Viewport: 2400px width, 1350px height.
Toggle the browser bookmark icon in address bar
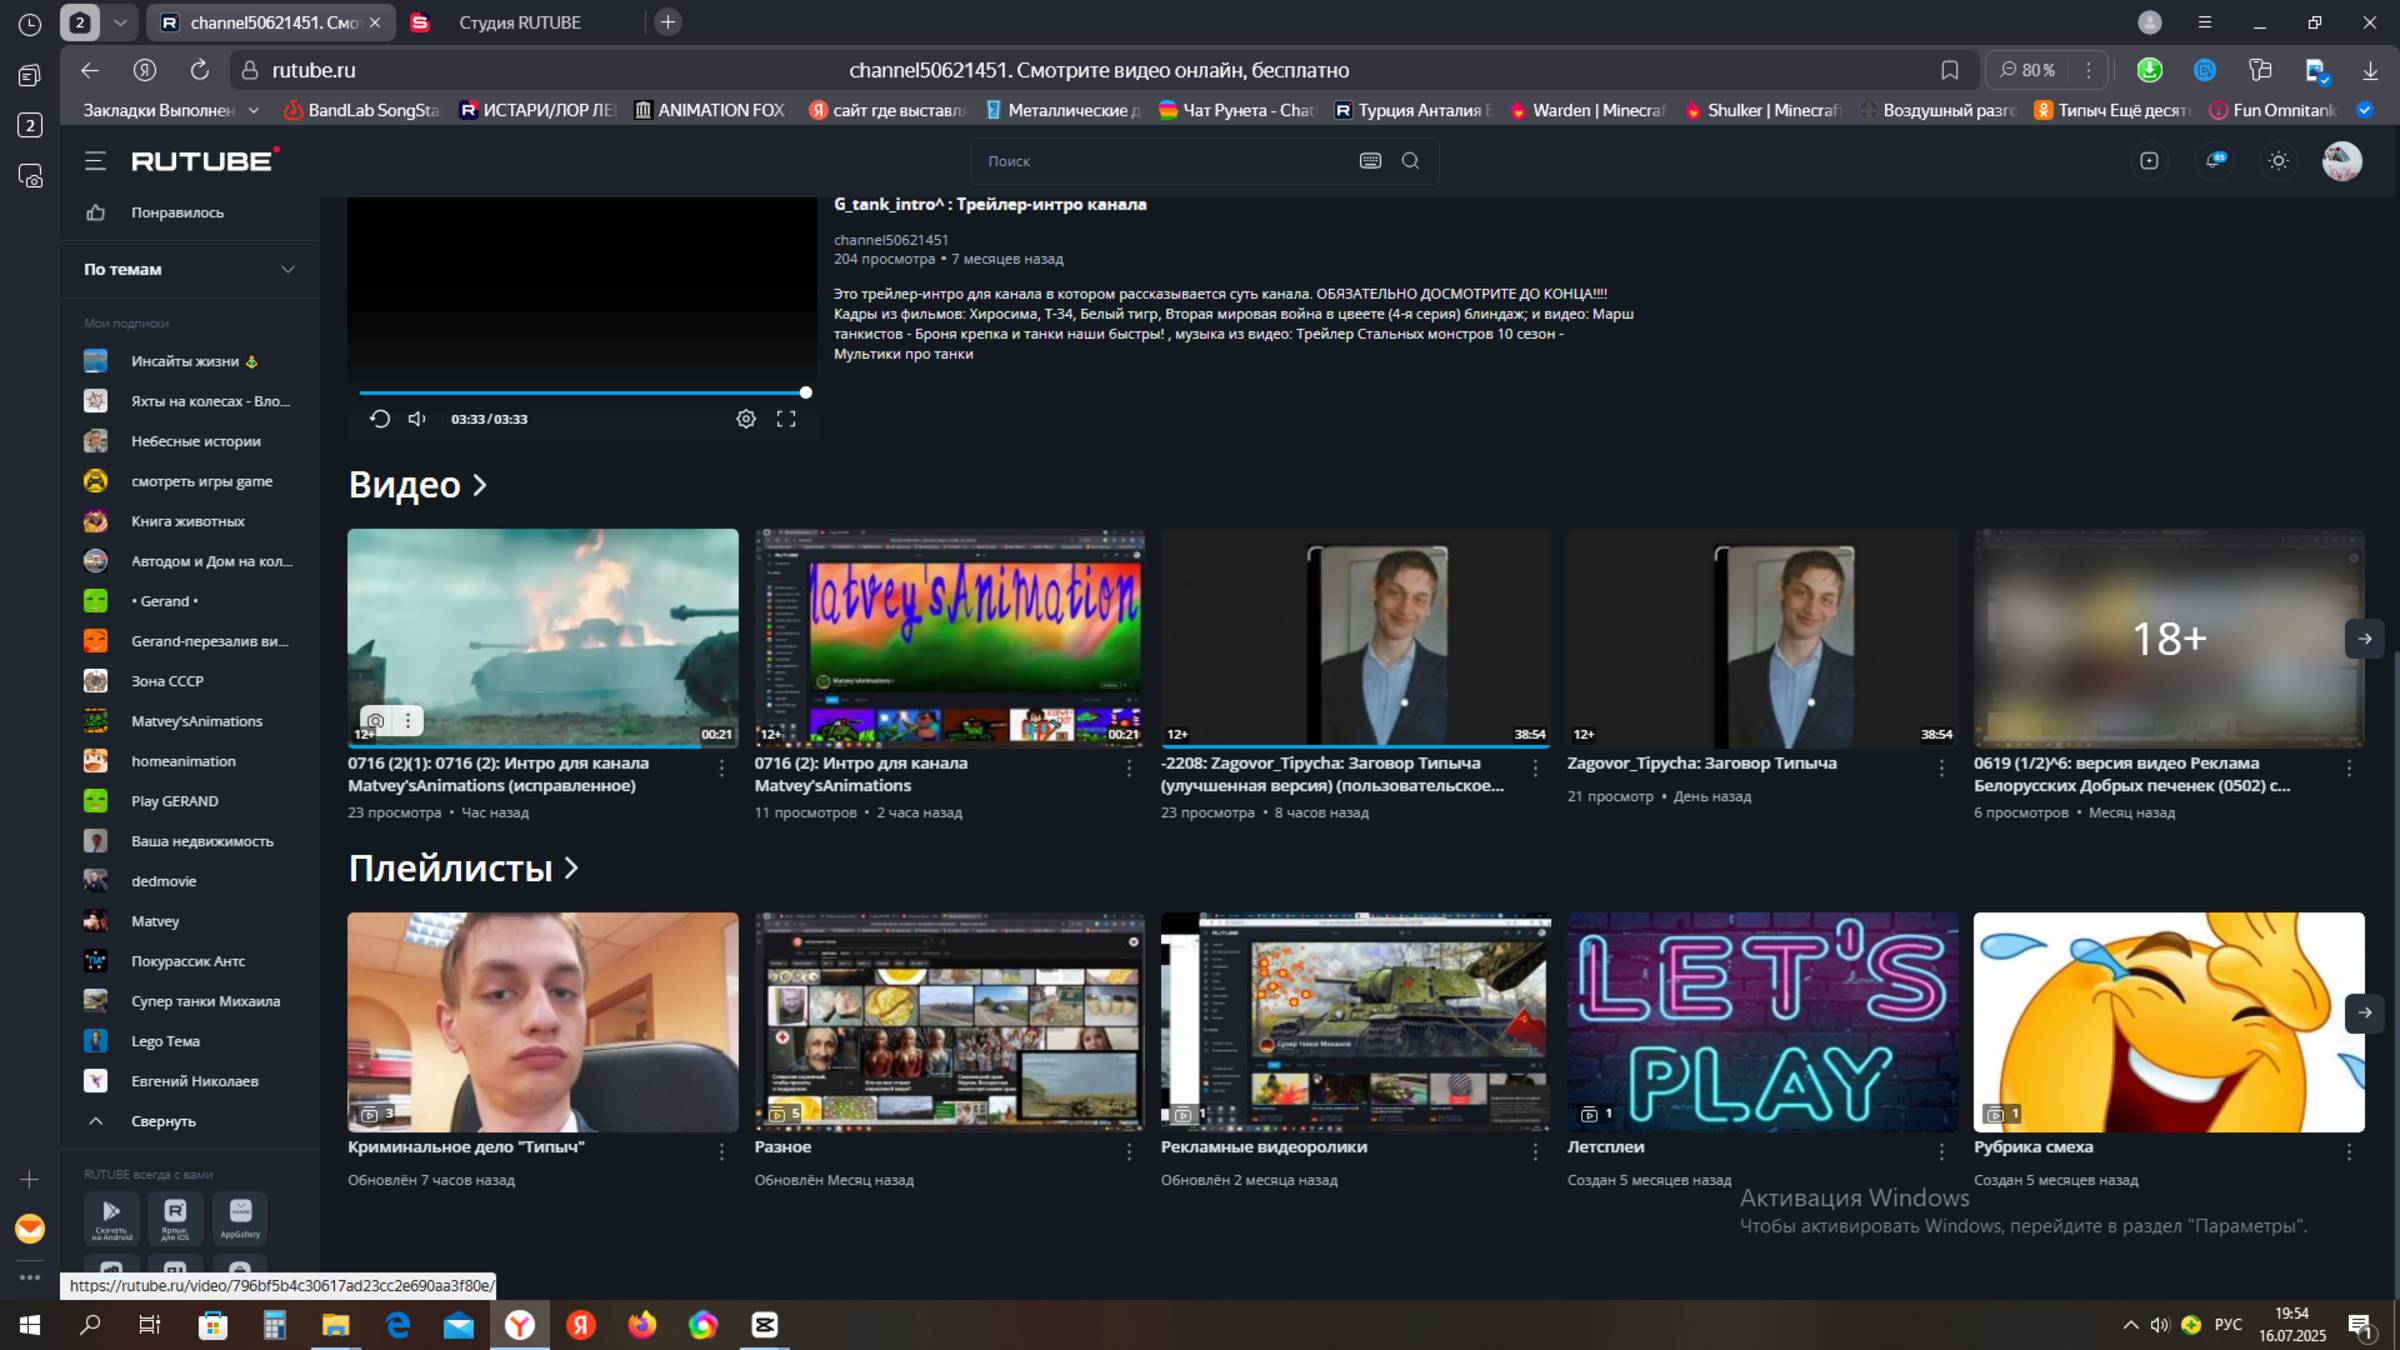[x=1949, y=70]
